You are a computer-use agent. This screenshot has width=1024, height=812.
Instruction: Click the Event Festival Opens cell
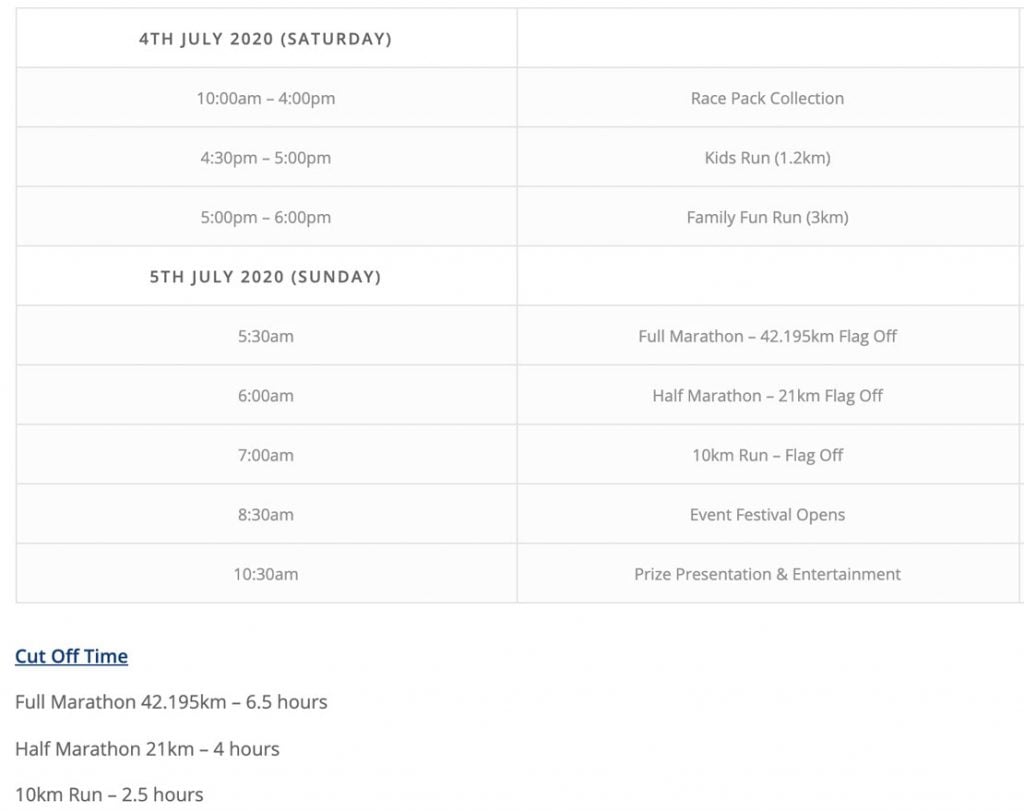coord(768,514)
